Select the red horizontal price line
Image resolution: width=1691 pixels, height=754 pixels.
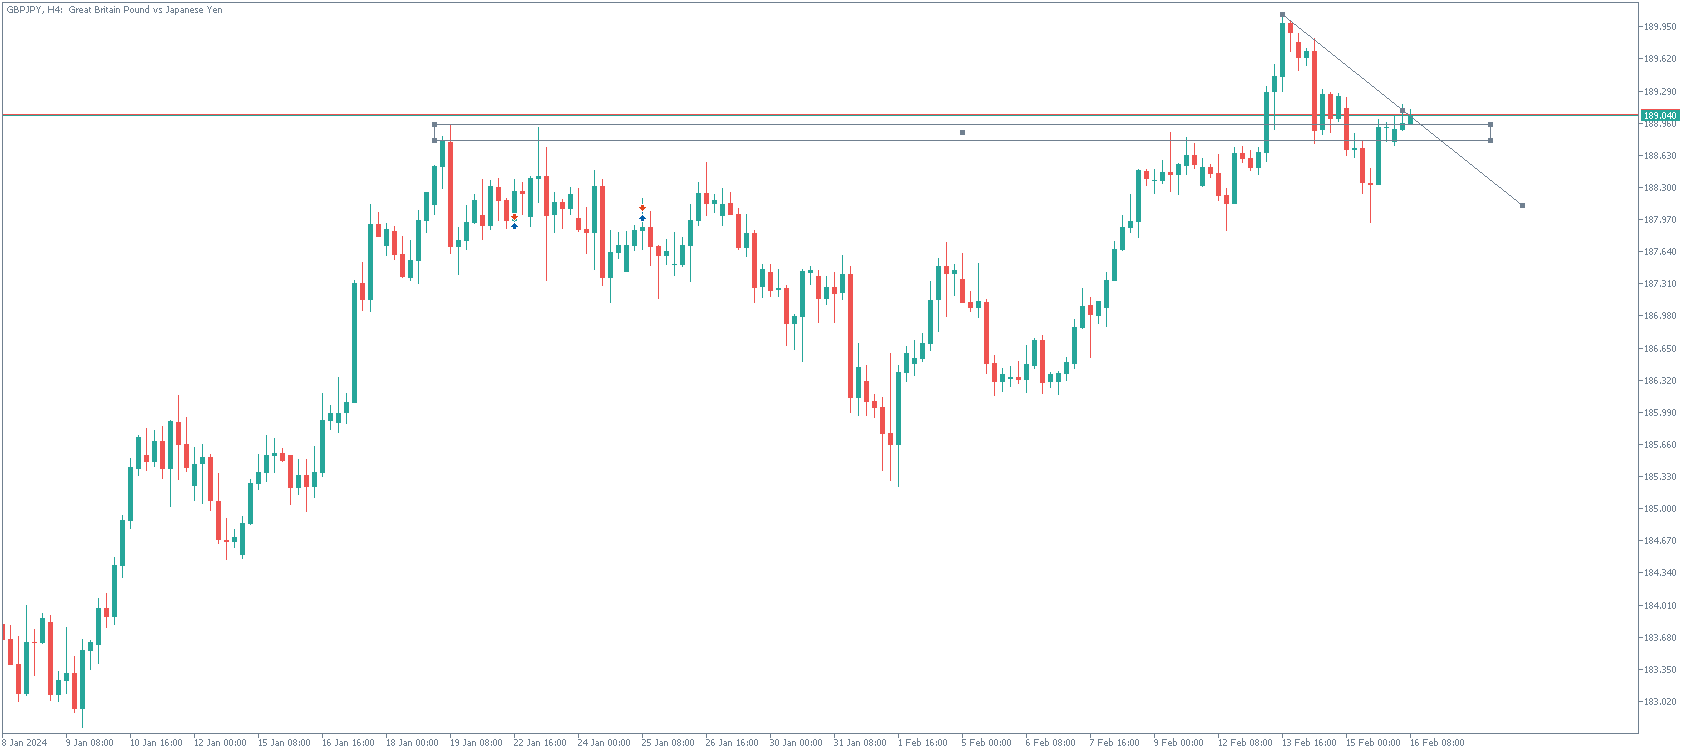[x=820, y=115]
